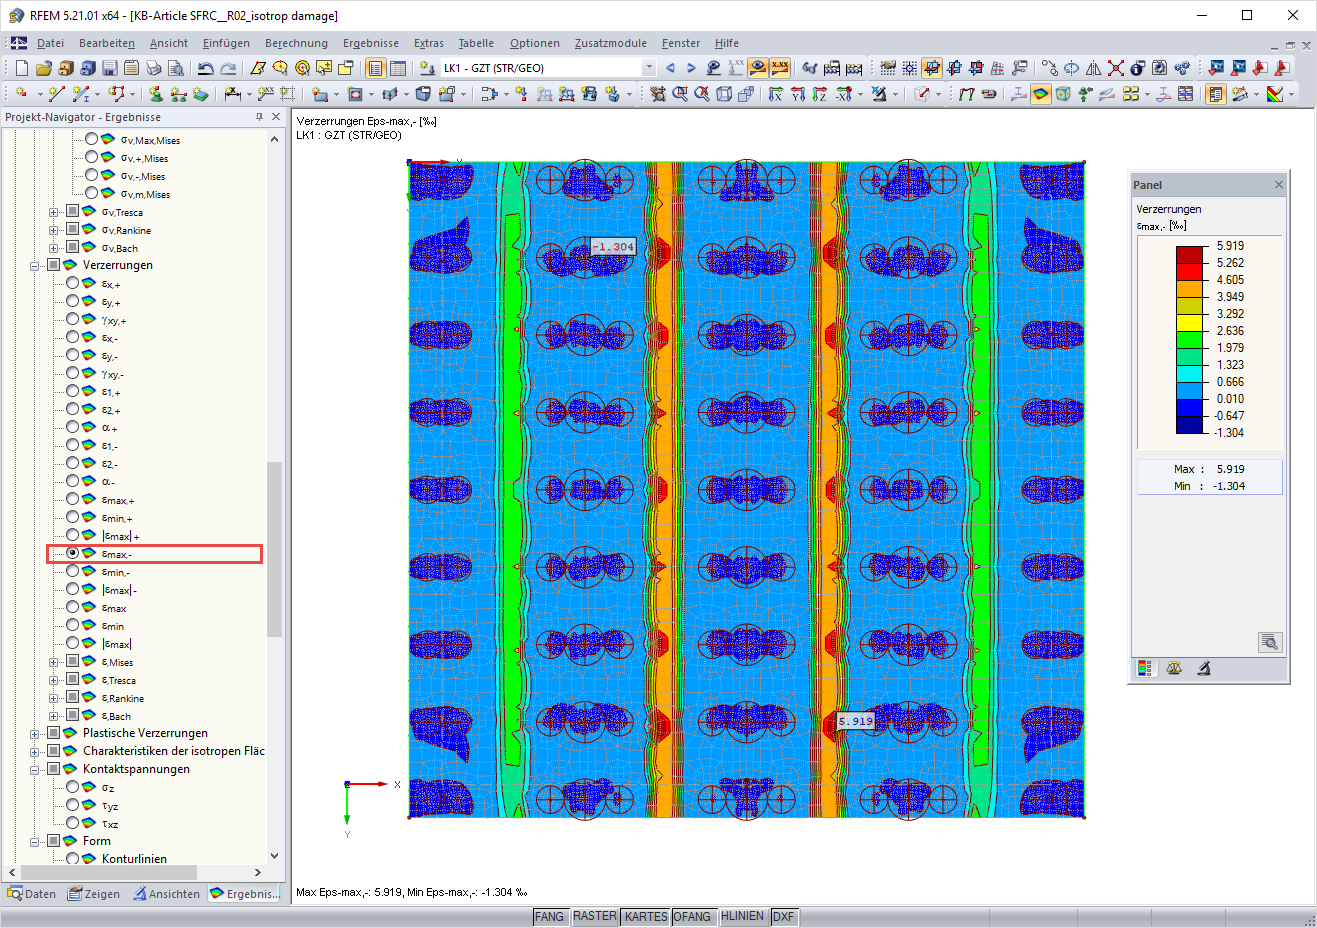Select the ε1,+ radio button

point(73,391)
